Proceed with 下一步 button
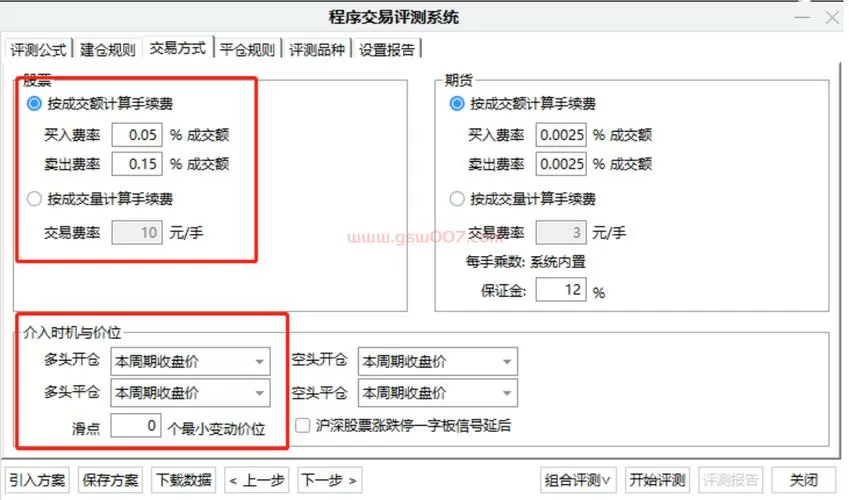 pos(329,480)
